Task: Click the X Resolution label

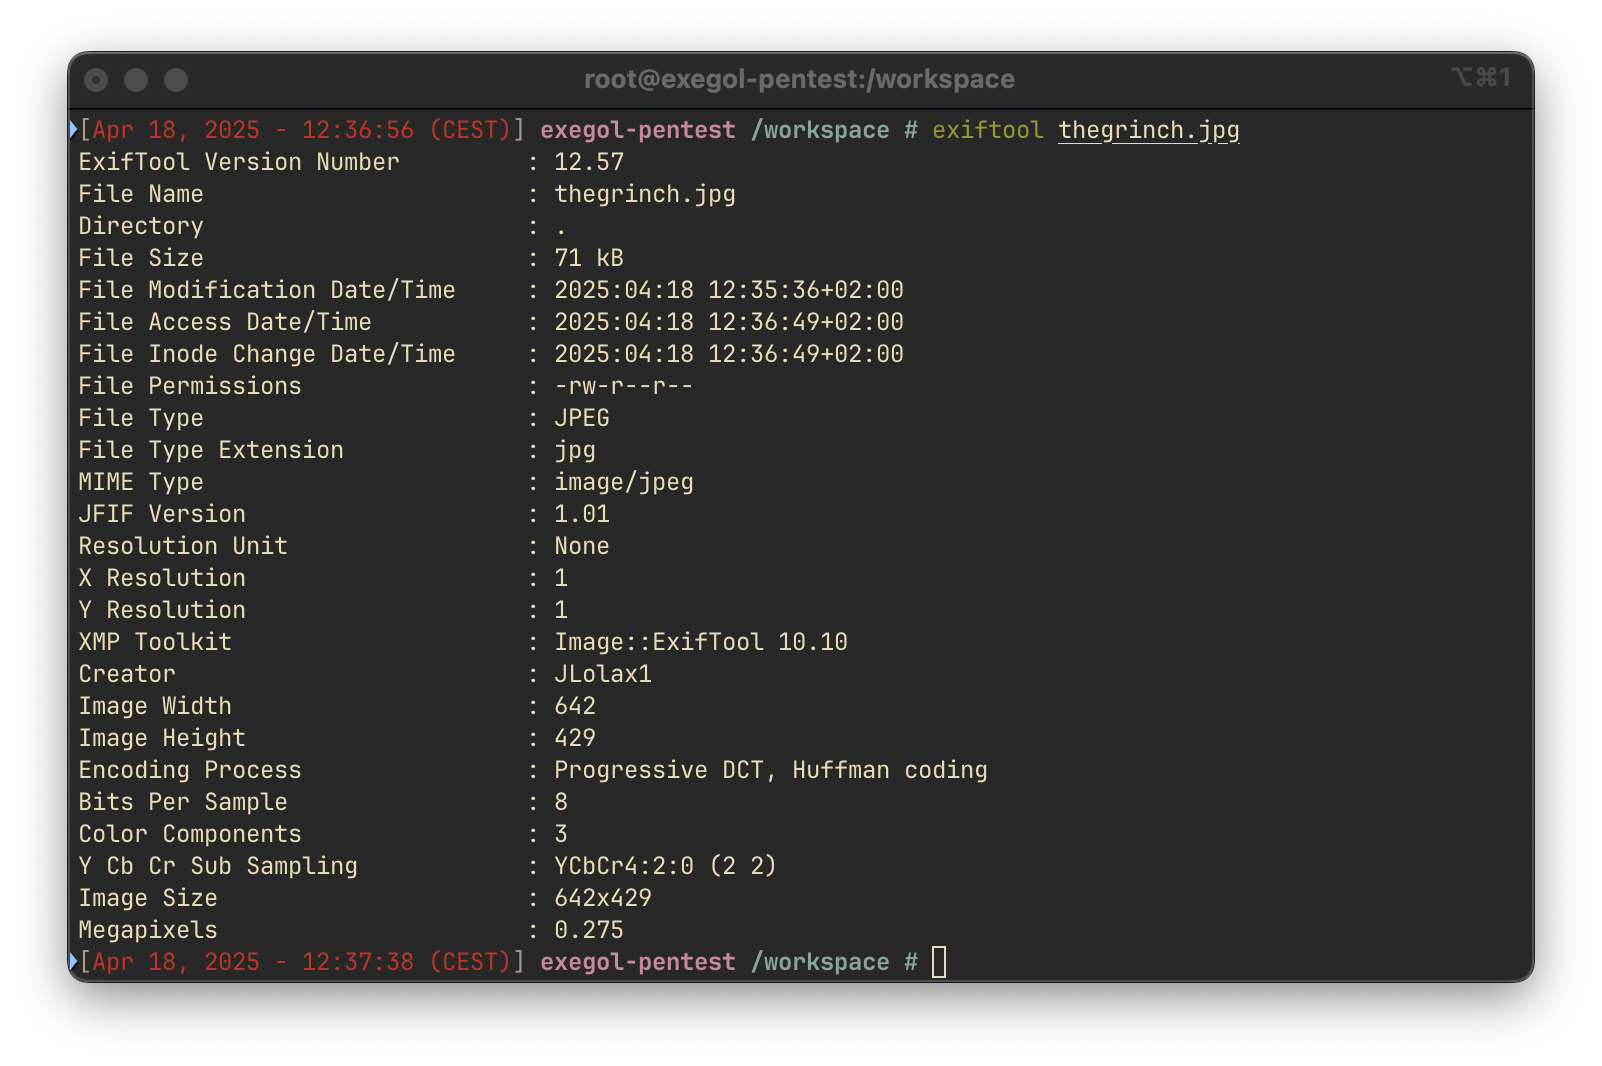Action: click(x=162, y=578)
